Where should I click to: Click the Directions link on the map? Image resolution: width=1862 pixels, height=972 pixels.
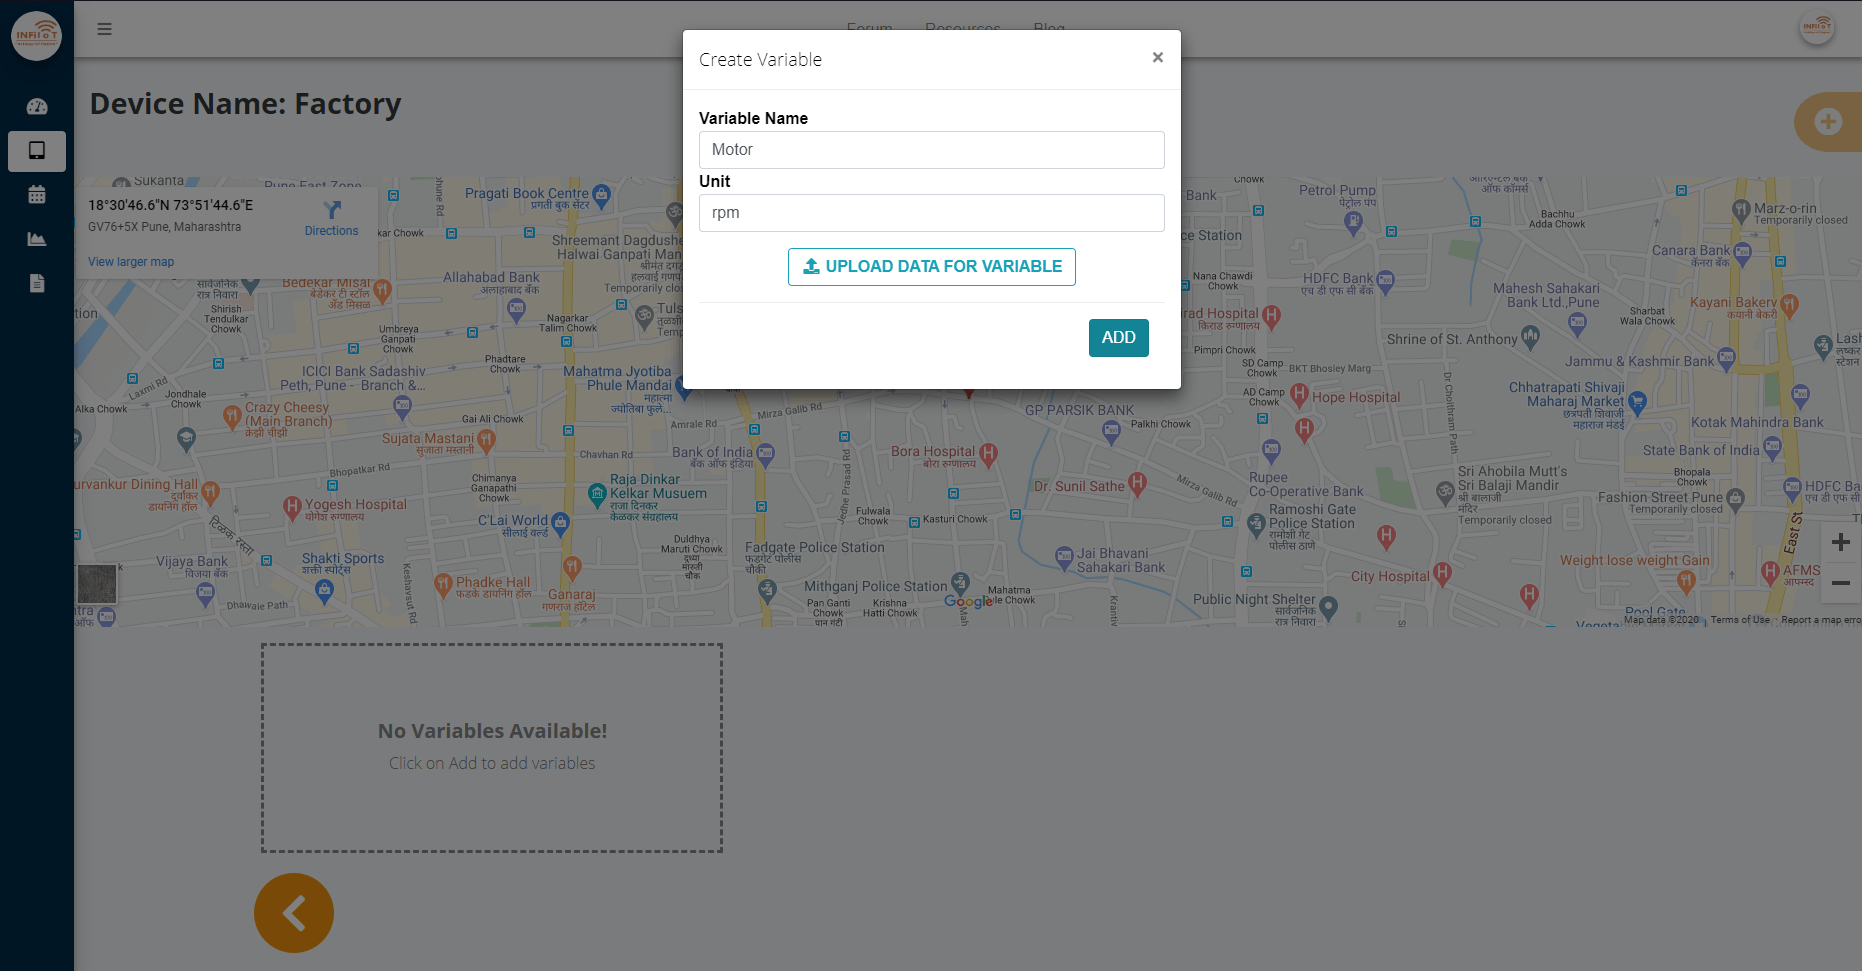point(331,219)
